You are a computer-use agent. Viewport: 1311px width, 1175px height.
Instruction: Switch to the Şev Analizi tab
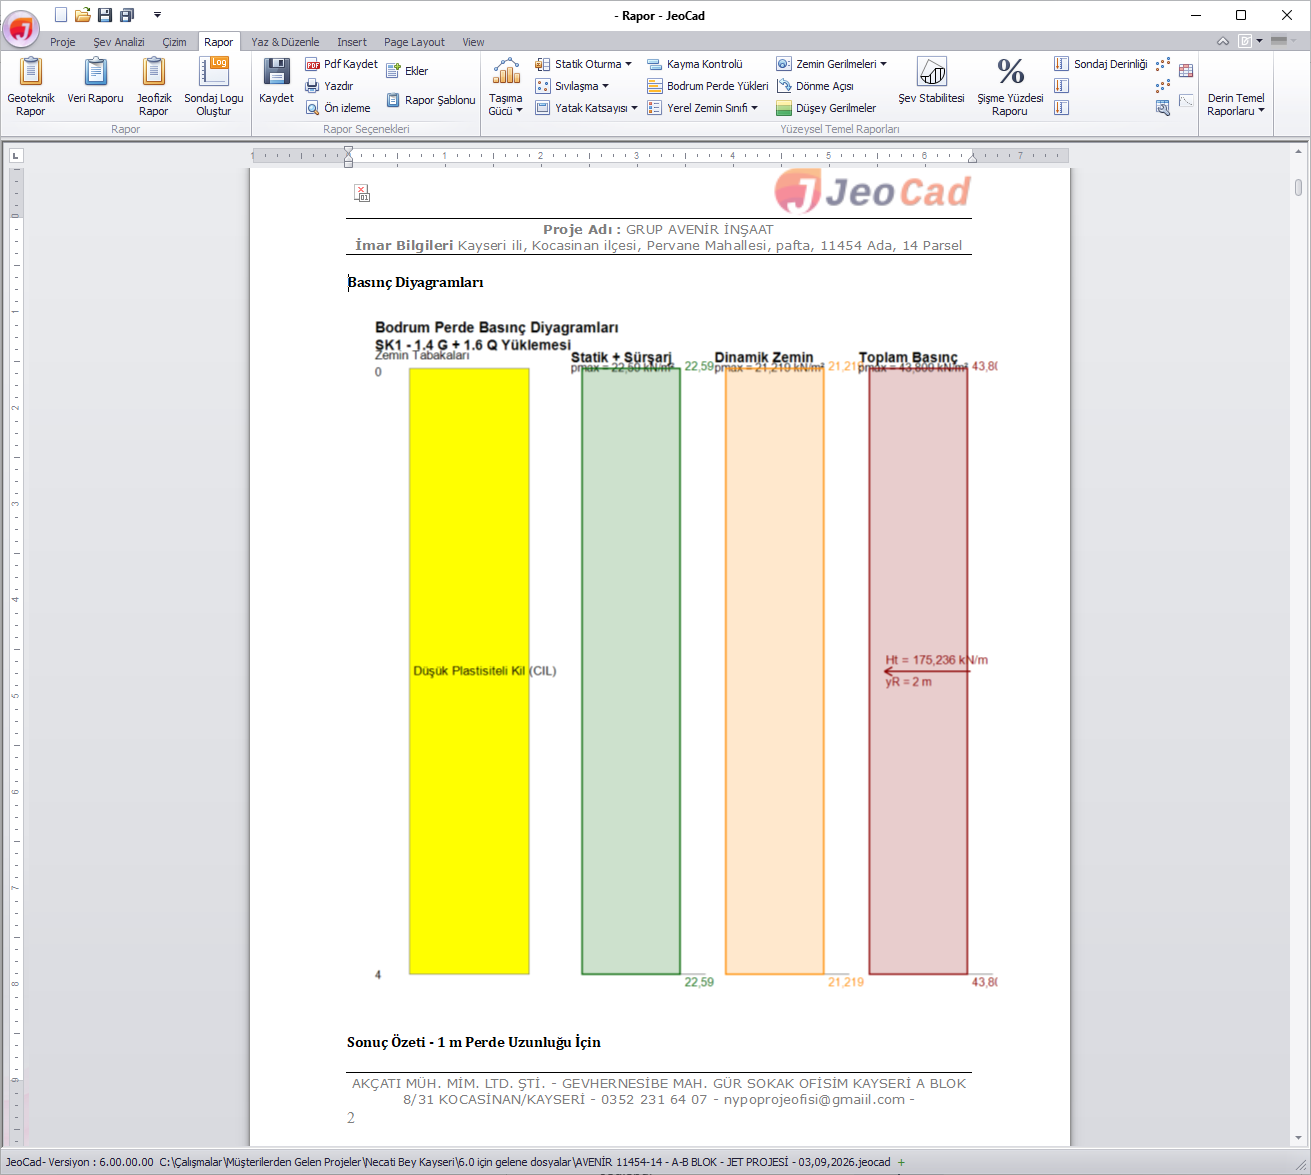pyautogui.click(x=119, y=42)
